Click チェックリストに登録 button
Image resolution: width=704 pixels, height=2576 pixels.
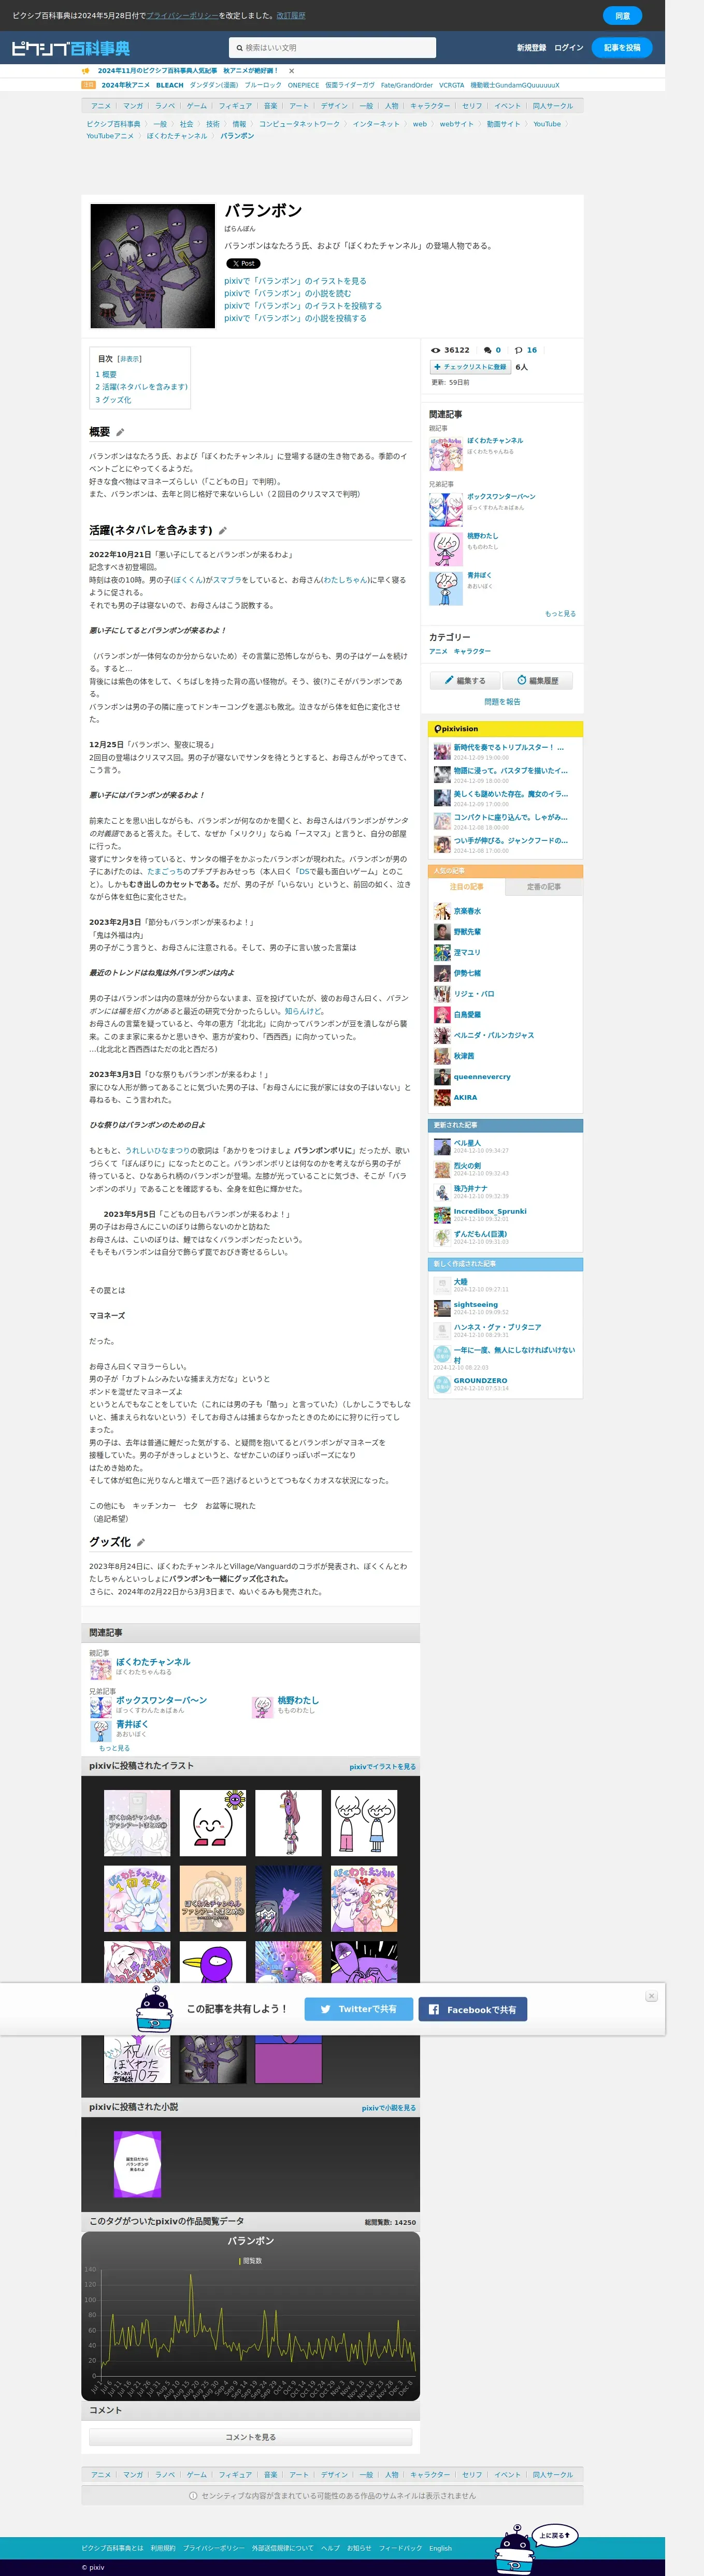click(x=470, y=367)
